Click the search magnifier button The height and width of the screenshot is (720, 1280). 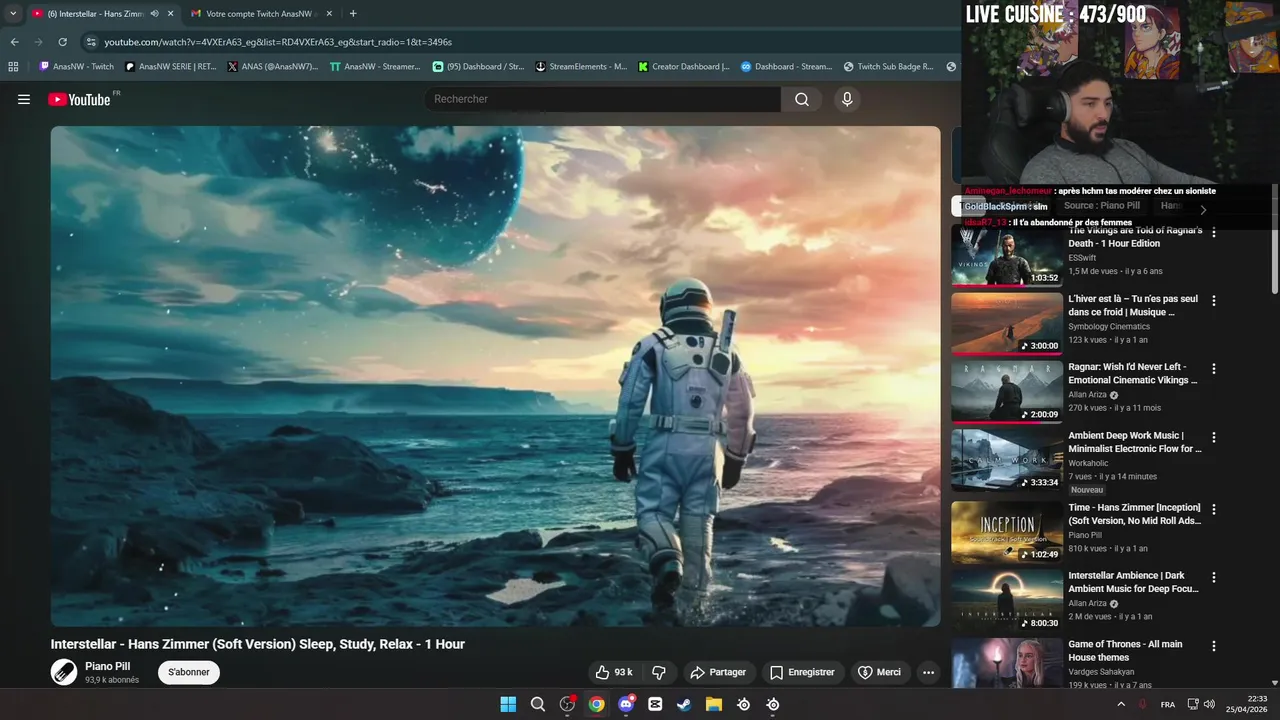pos(802,99)
